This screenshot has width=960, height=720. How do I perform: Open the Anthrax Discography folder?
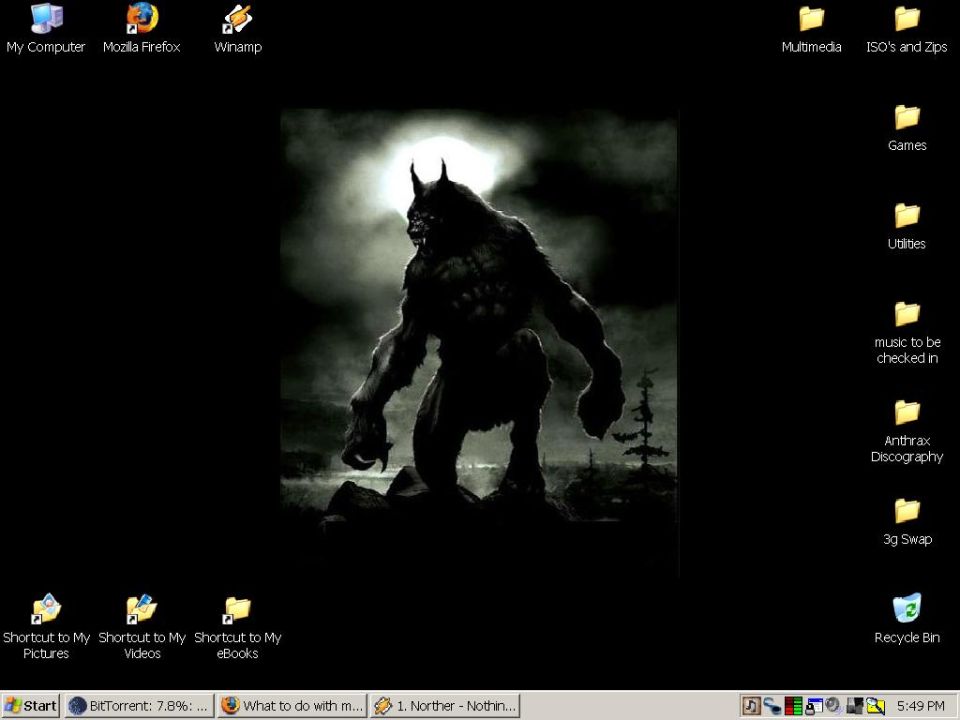[x=907, y=431]
